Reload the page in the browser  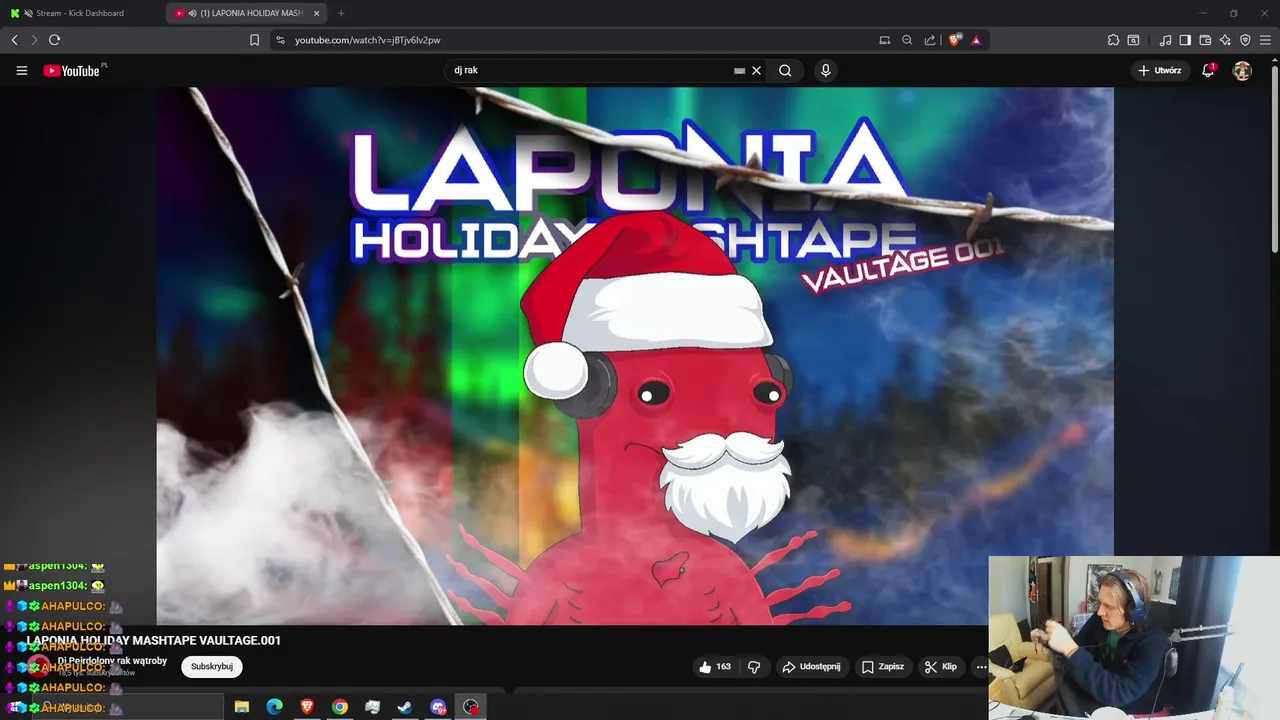pos(54,40)
